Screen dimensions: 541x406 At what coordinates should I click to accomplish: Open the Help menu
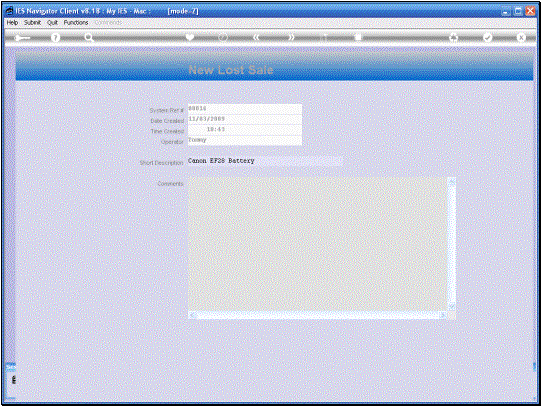(12, 22)
